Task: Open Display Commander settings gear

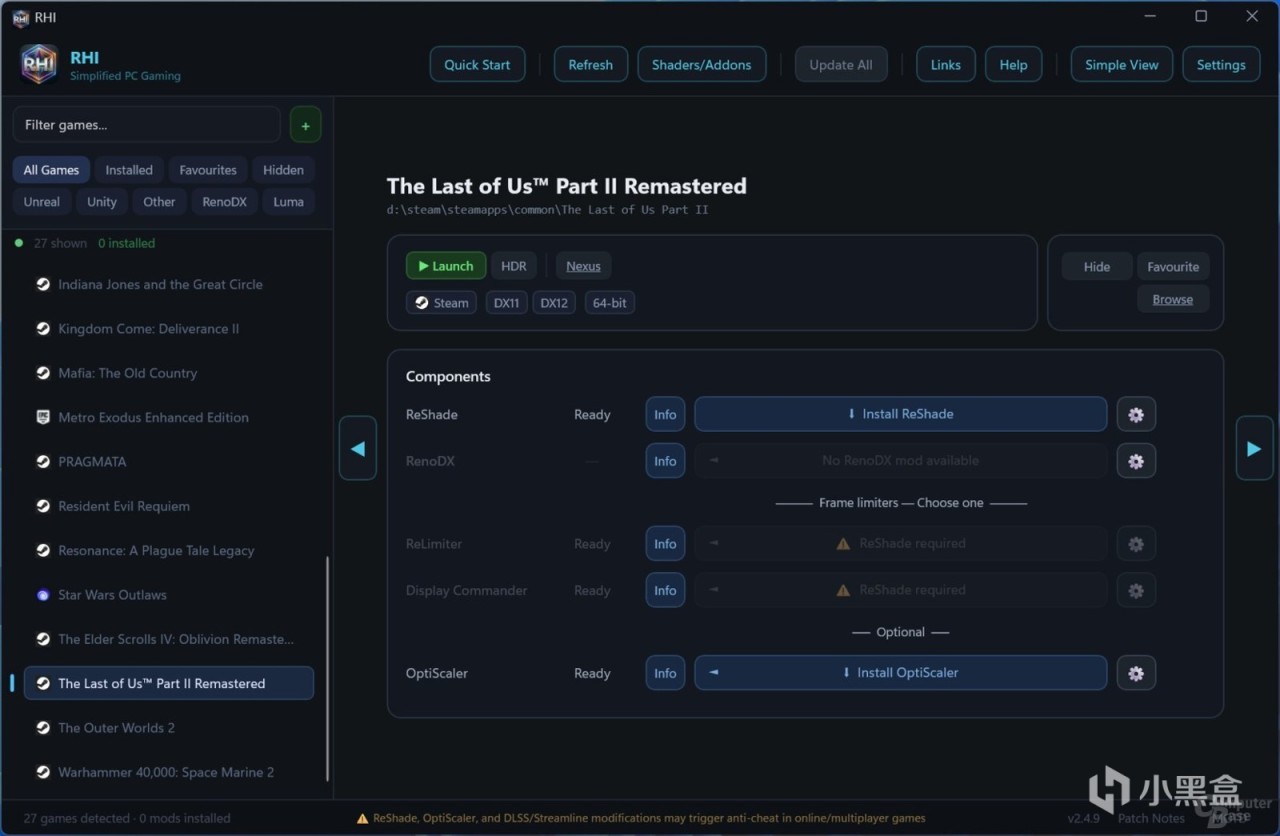Action: (x=1136, y=590)
